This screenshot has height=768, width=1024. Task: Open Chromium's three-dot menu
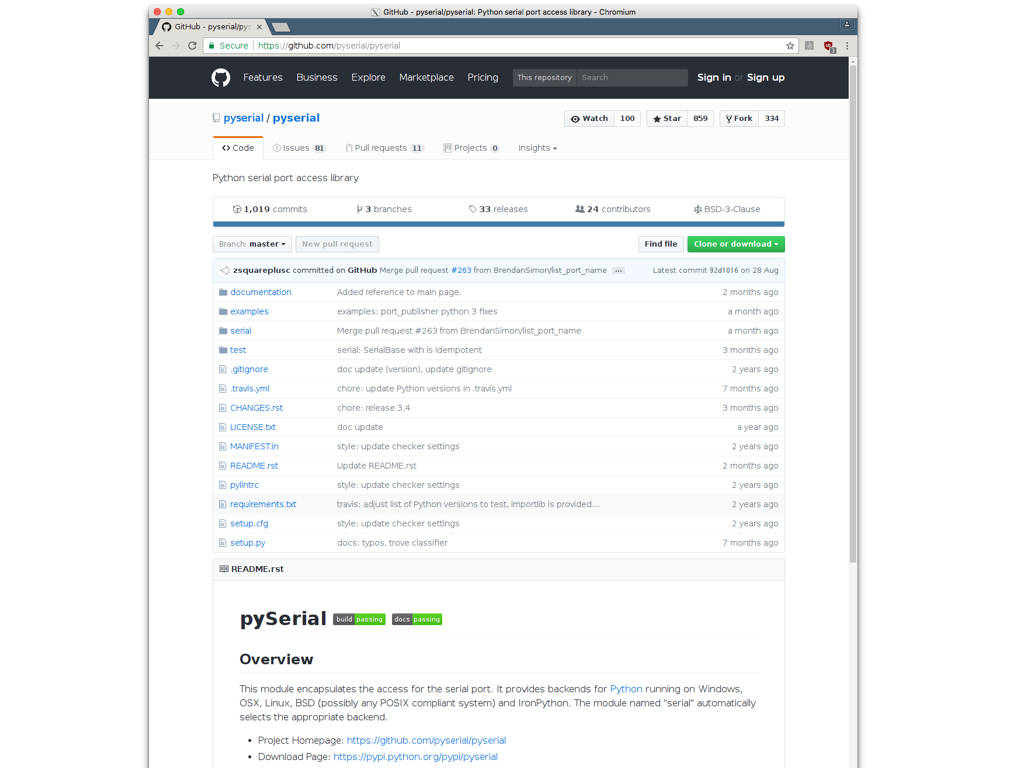point(847,46)
